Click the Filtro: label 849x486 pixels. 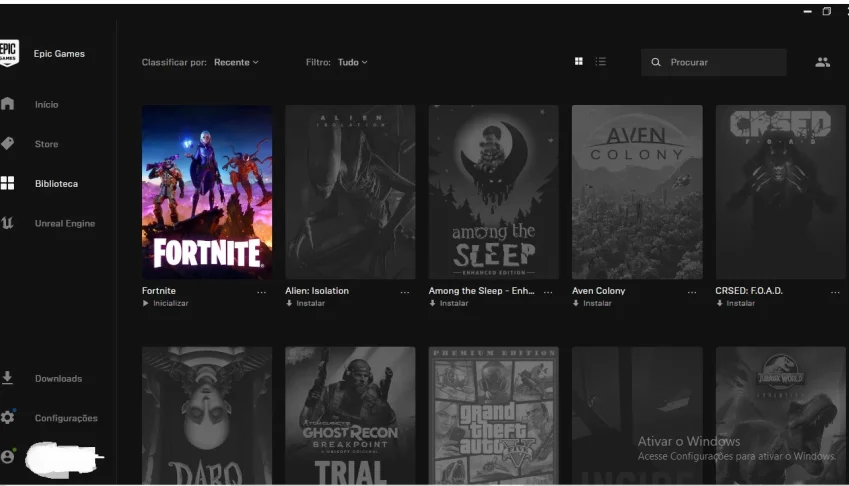[x=318, y=62]
